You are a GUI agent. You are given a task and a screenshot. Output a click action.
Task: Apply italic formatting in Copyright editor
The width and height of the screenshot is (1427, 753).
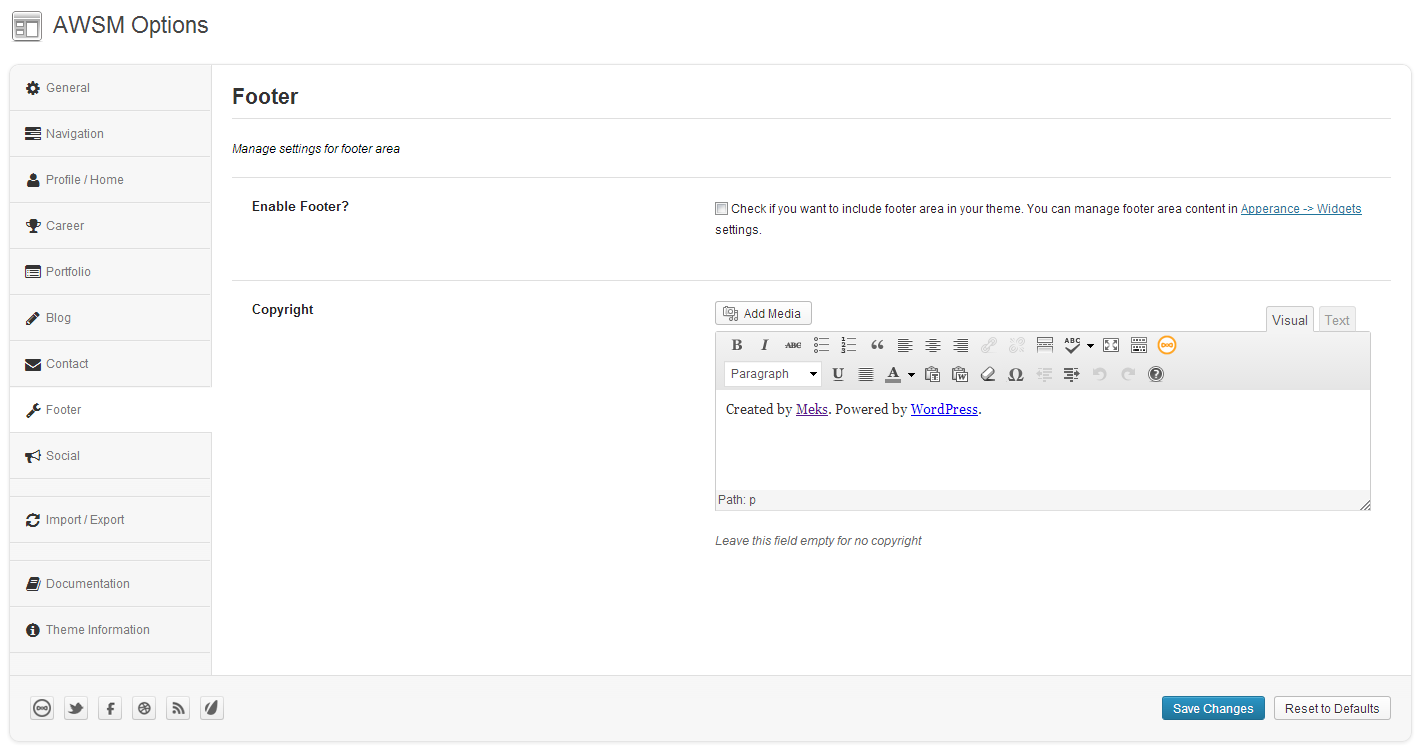click(765, 345)
